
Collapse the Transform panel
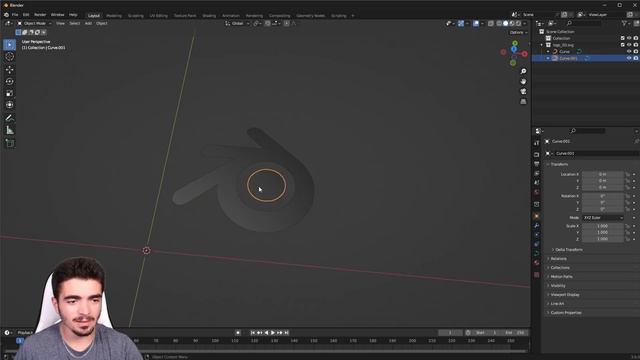click(x=559, y=164)
